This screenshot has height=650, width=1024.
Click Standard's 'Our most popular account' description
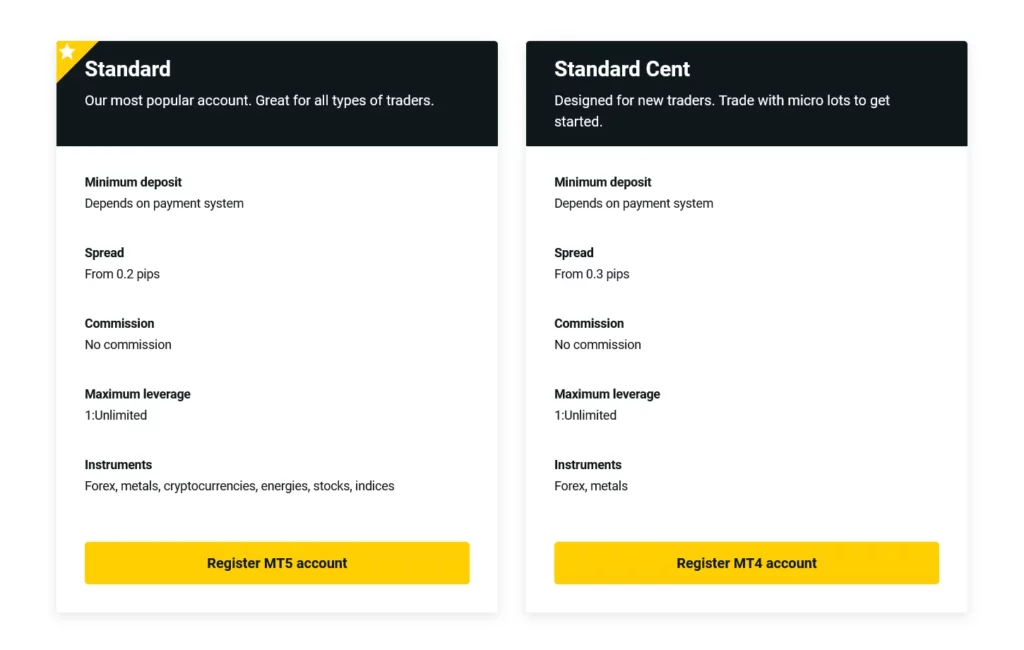(259, 100)
